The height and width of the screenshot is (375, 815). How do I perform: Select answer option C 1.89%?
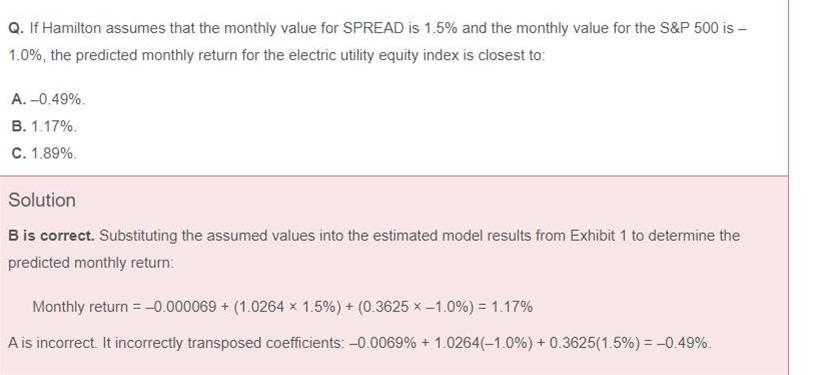44,153
